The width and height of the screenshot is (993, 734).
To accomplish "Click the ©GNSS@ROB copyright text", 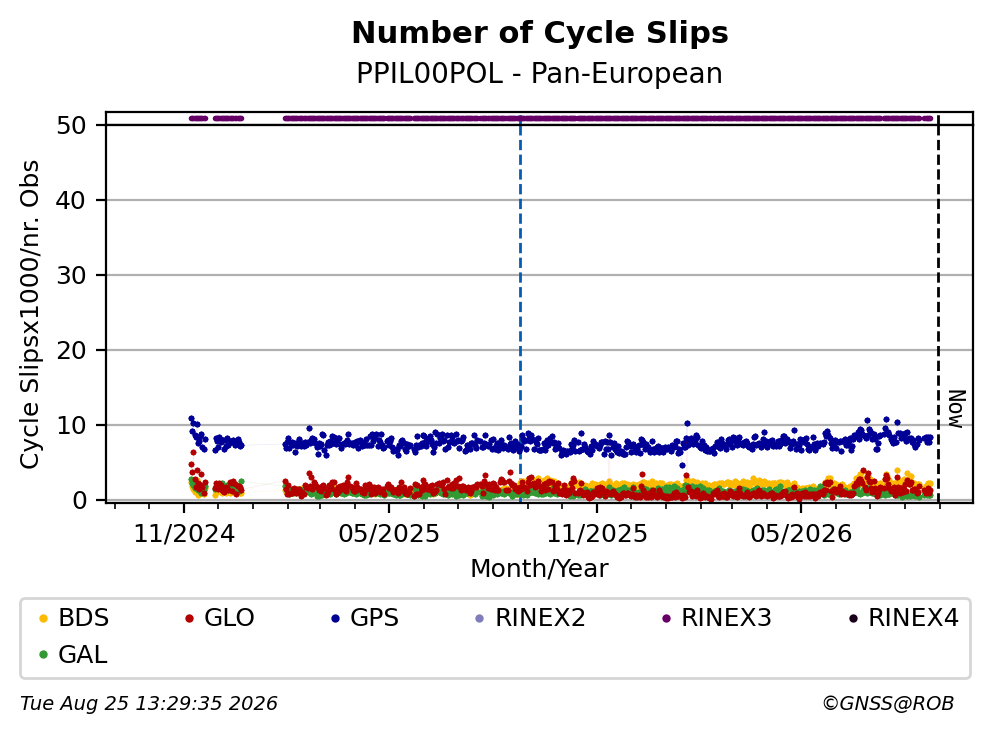I will [888, 704].
